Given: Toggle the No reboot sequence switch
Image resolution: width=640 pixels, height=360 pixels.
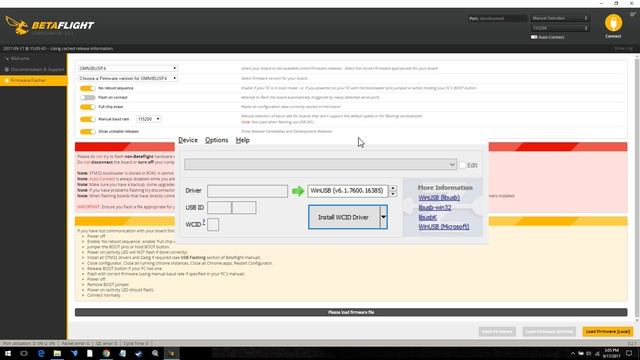Looking at the screenshot, I should coord(87,88).
